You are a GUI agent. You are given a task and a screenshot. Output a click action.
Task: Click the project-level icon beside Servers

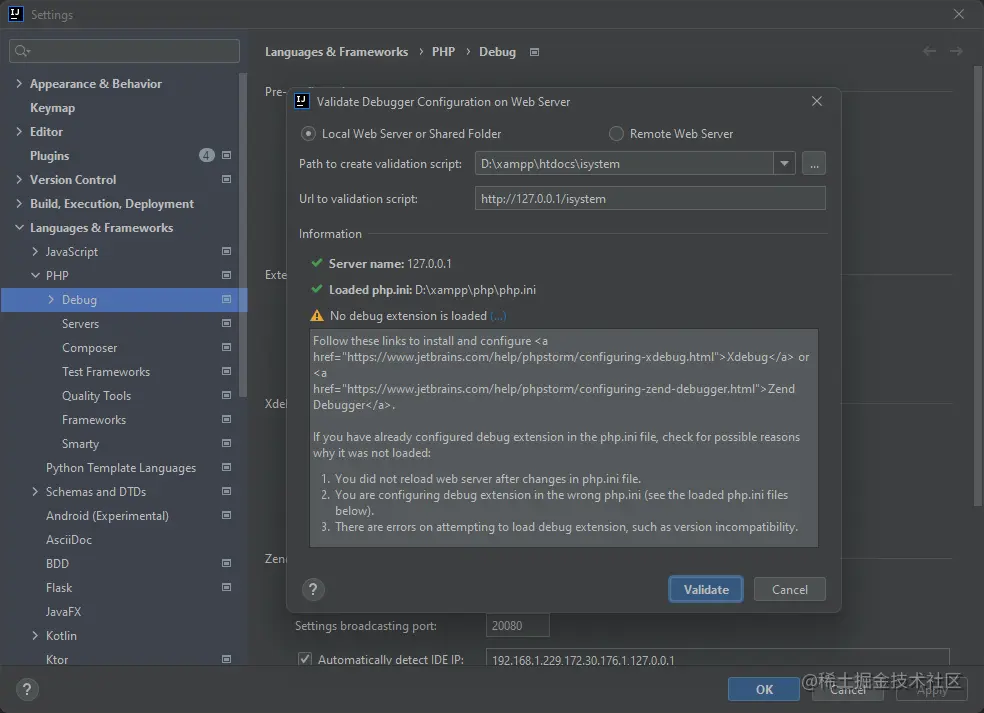(x=227, y=323)
